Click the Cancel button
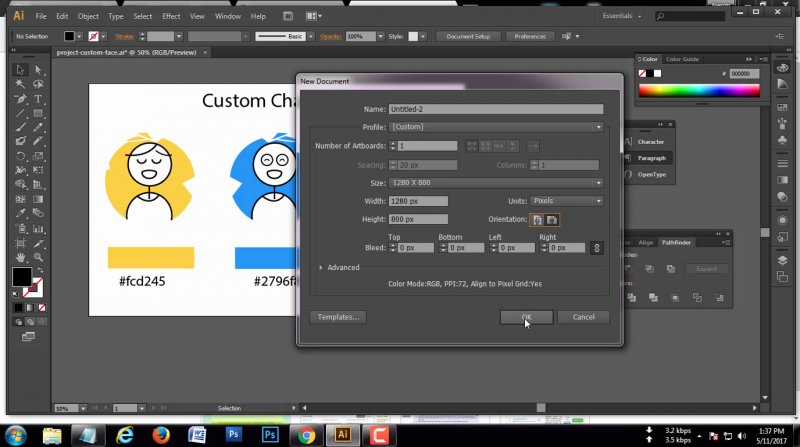 [583, 317]
